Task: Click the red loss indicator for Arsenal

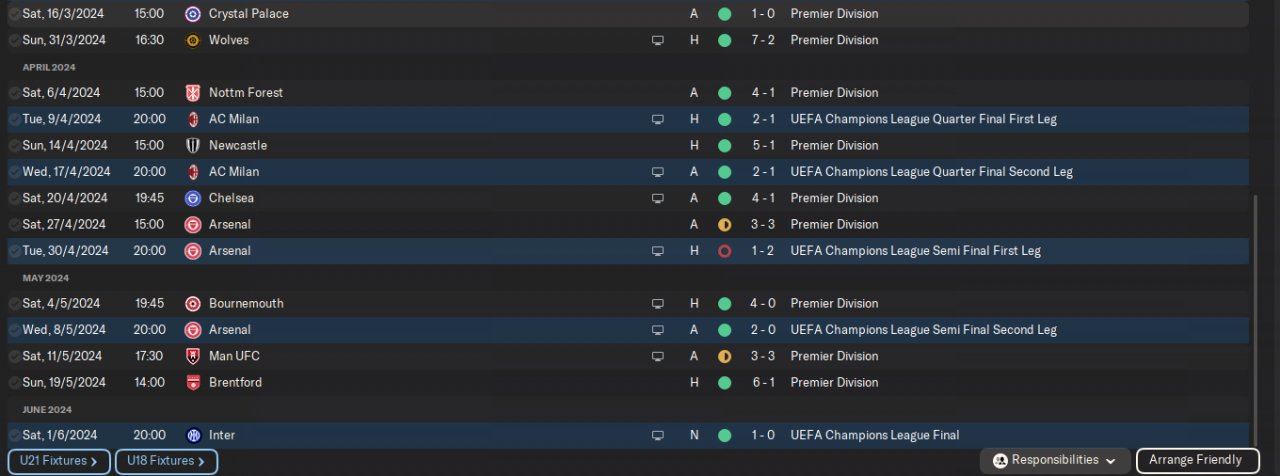Action: coord(724,251)
